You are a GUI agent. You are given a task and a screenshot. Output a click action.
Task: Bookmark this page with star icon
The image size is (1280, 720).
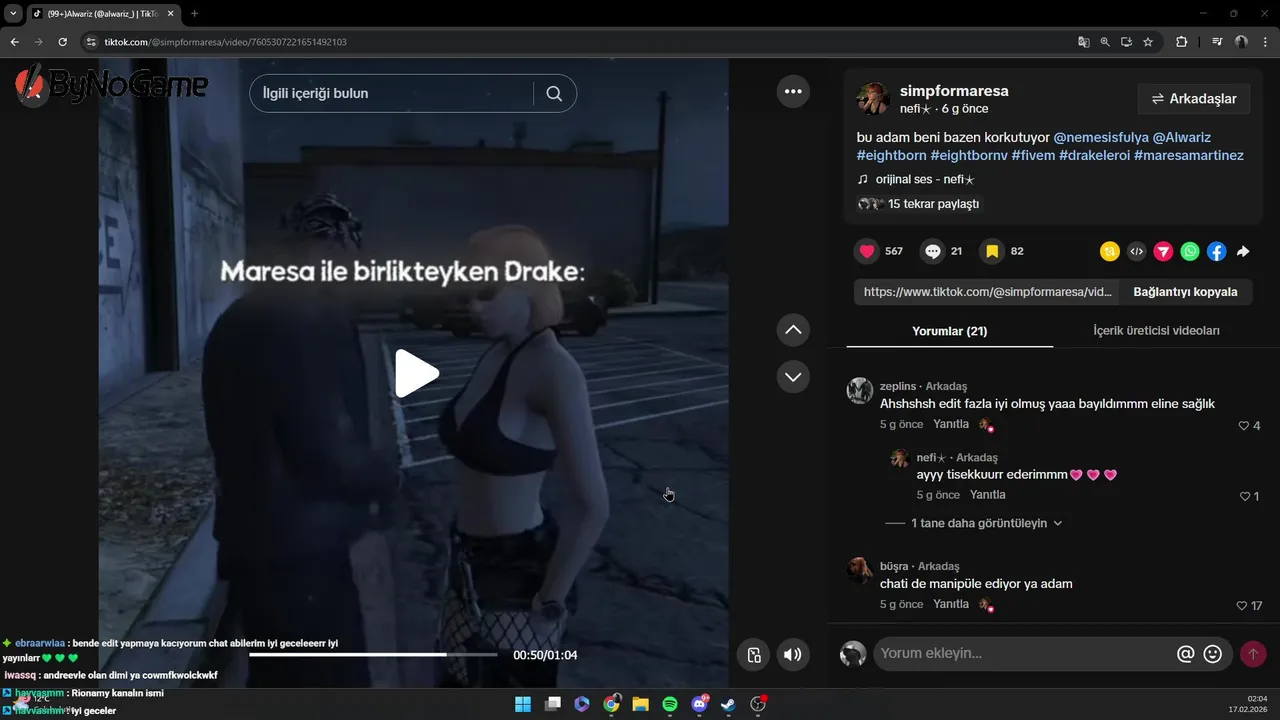(x=1148, y=42)
